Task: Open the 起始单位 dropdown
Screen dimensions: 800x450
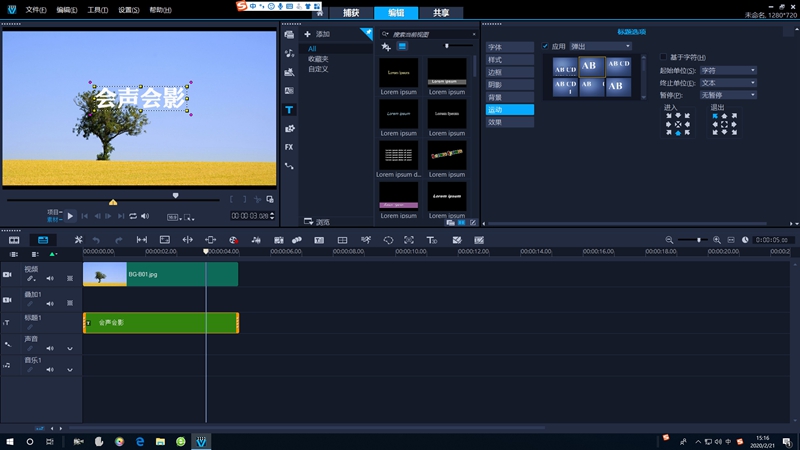Action: (x=728, y=70)
